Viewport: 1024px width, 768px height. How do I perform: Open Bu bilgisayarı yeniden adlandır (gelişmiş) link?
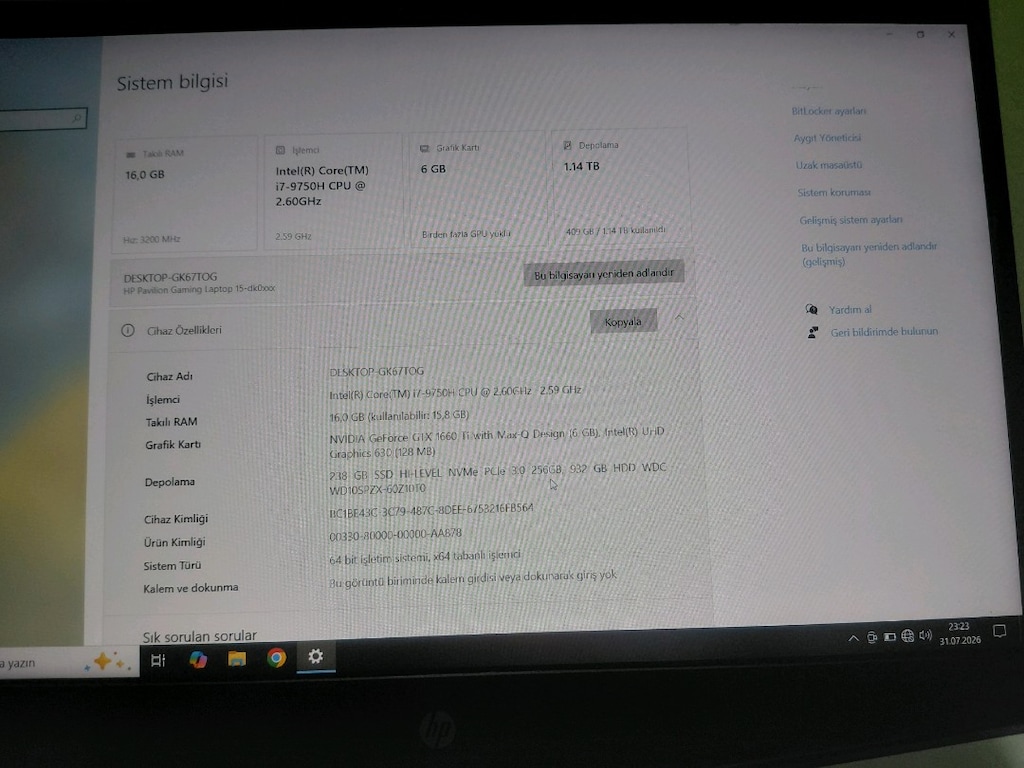coord(869,254)
